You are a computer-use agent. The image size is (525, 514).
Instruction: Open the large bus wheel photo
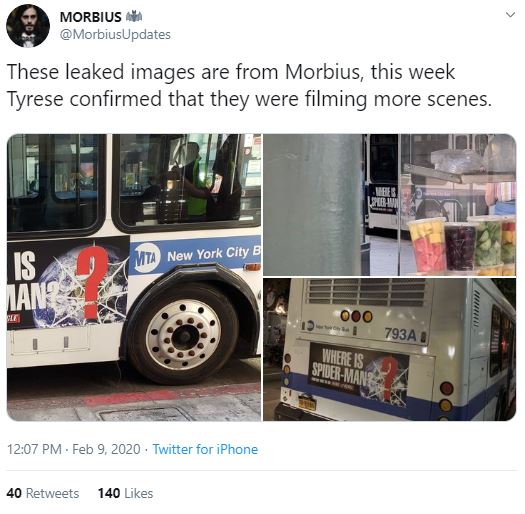coord(134,277)
